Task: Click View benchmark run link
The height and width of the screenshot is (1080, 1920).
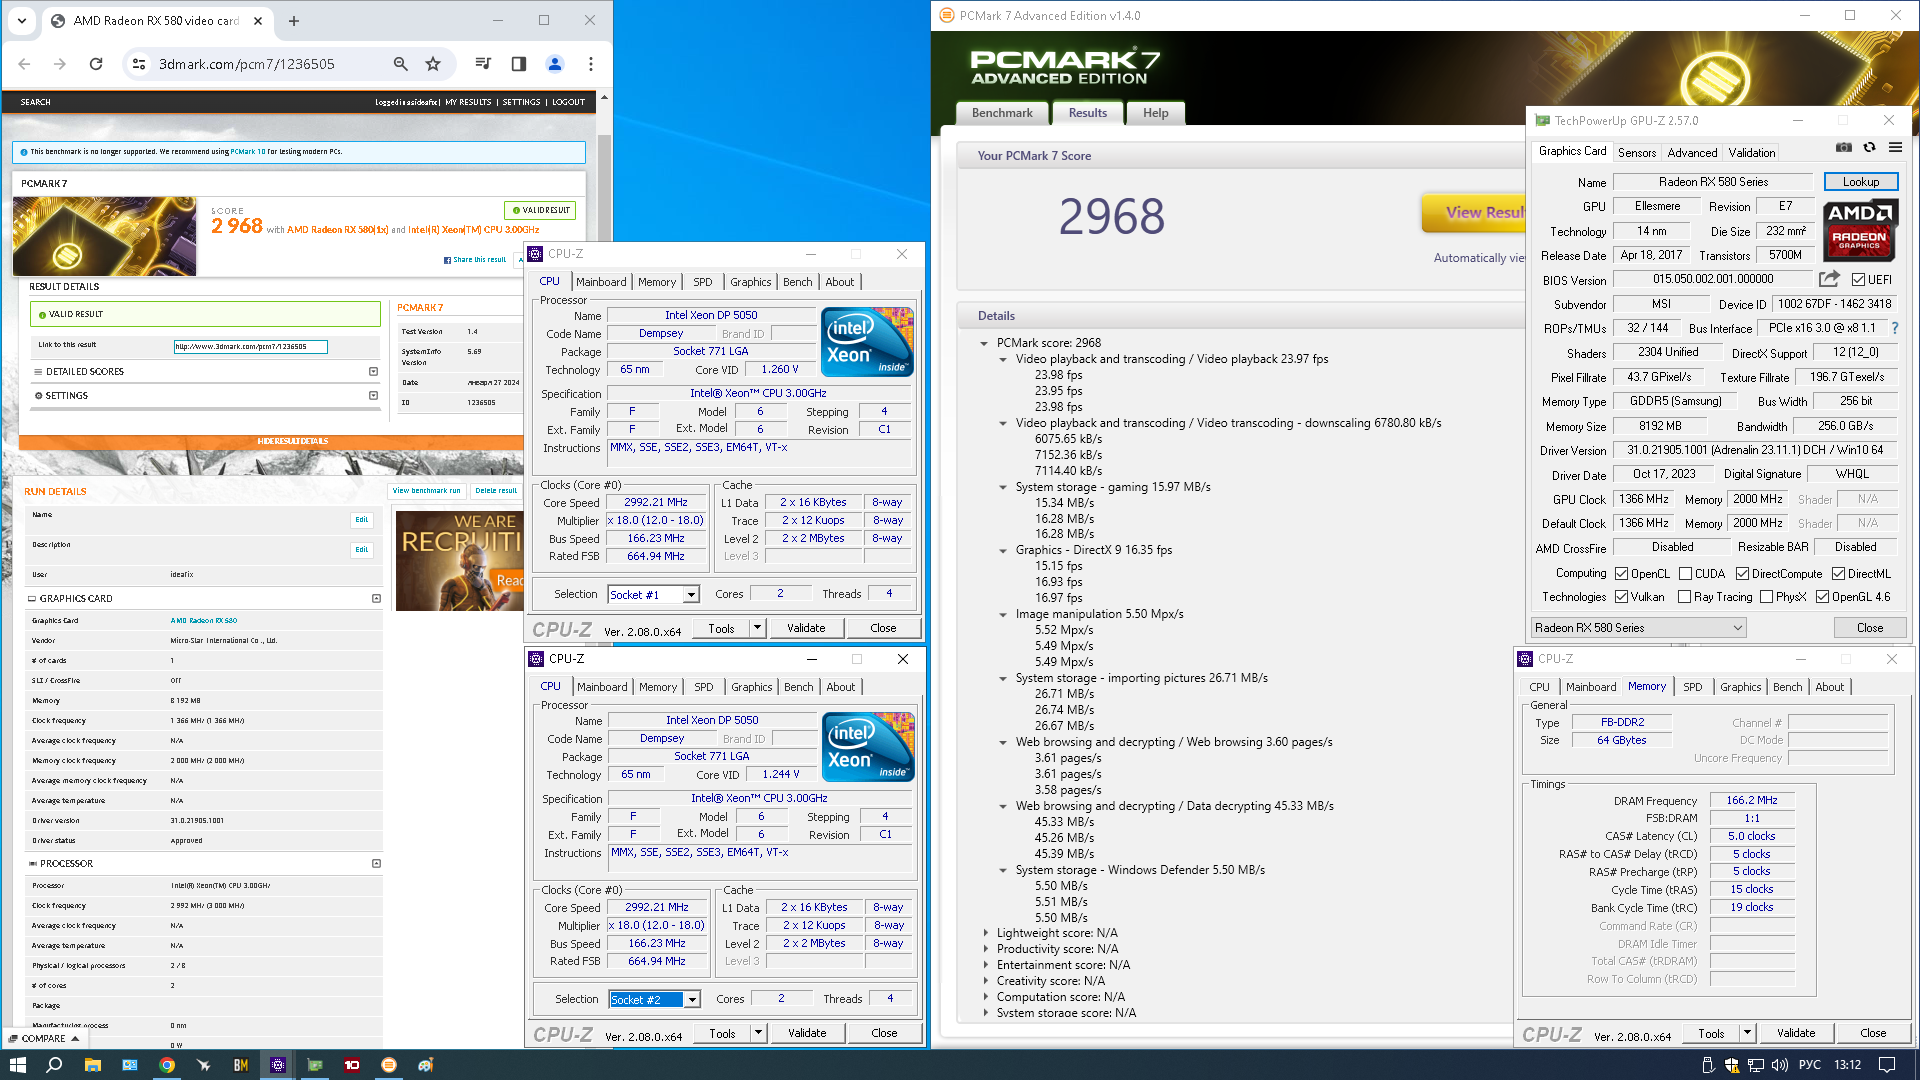Action: [426, 491]
